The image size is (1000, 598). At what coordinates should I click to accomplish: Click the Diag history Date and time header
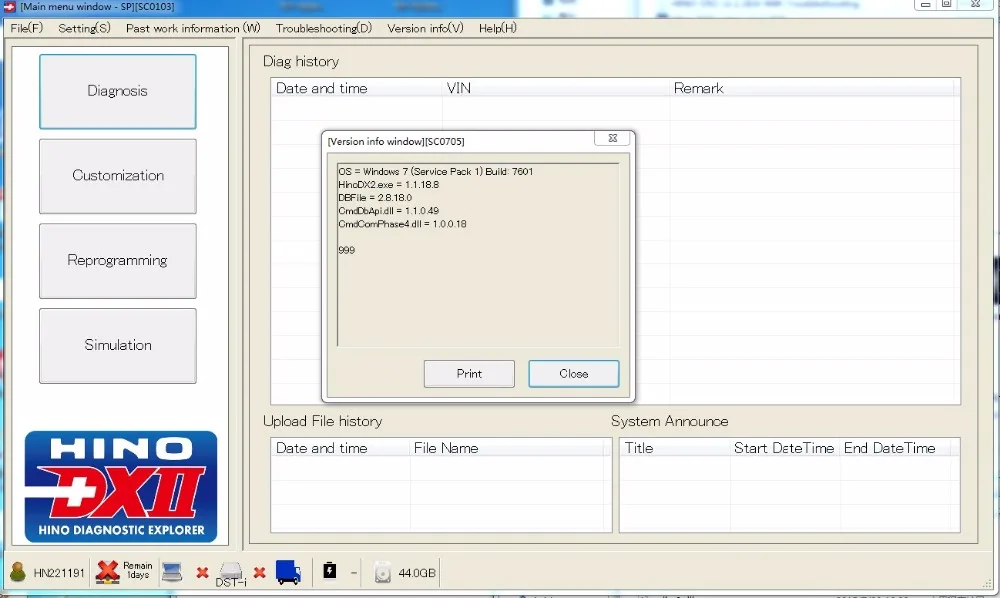356,88
